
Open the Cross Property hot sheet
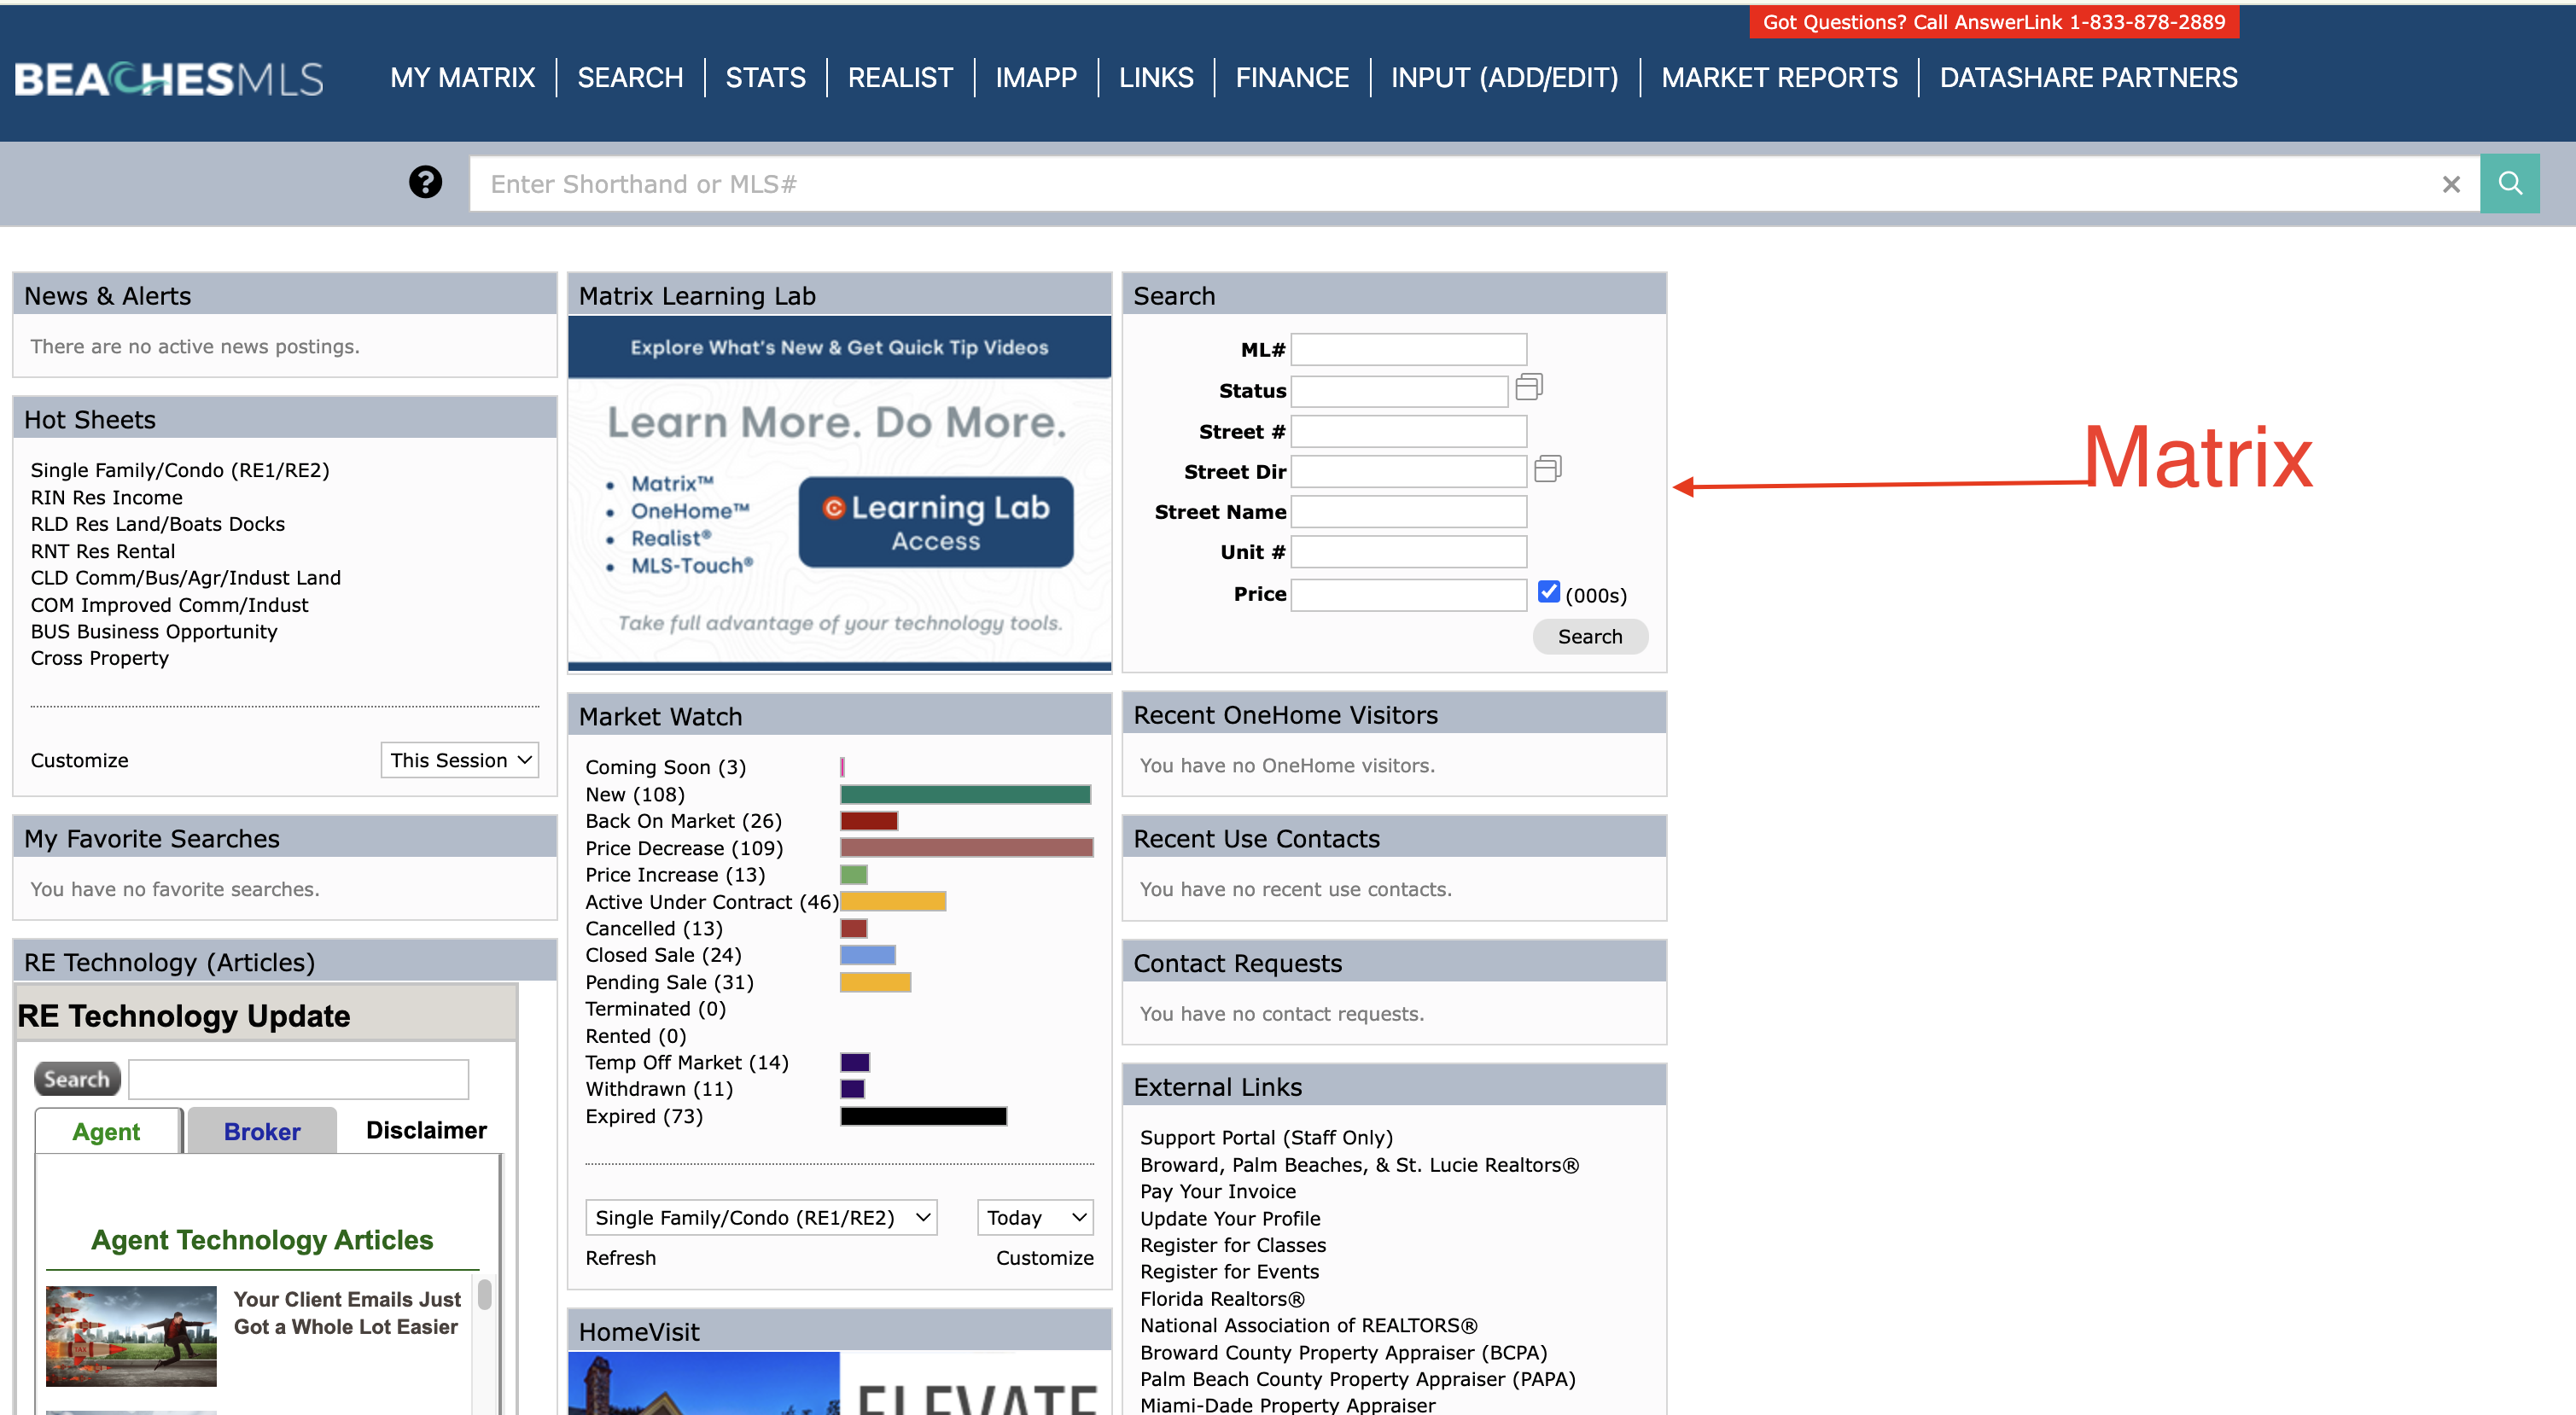pyautogui.click(x=100, y=658)
